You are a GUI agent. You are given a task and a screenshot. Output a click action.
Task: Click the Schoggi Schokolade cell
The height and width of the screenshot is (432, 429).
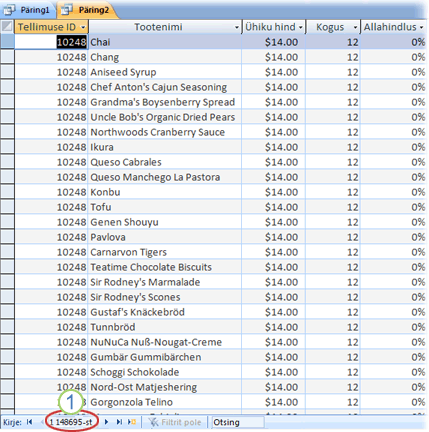pyautogui.click(x=165, y=372)
